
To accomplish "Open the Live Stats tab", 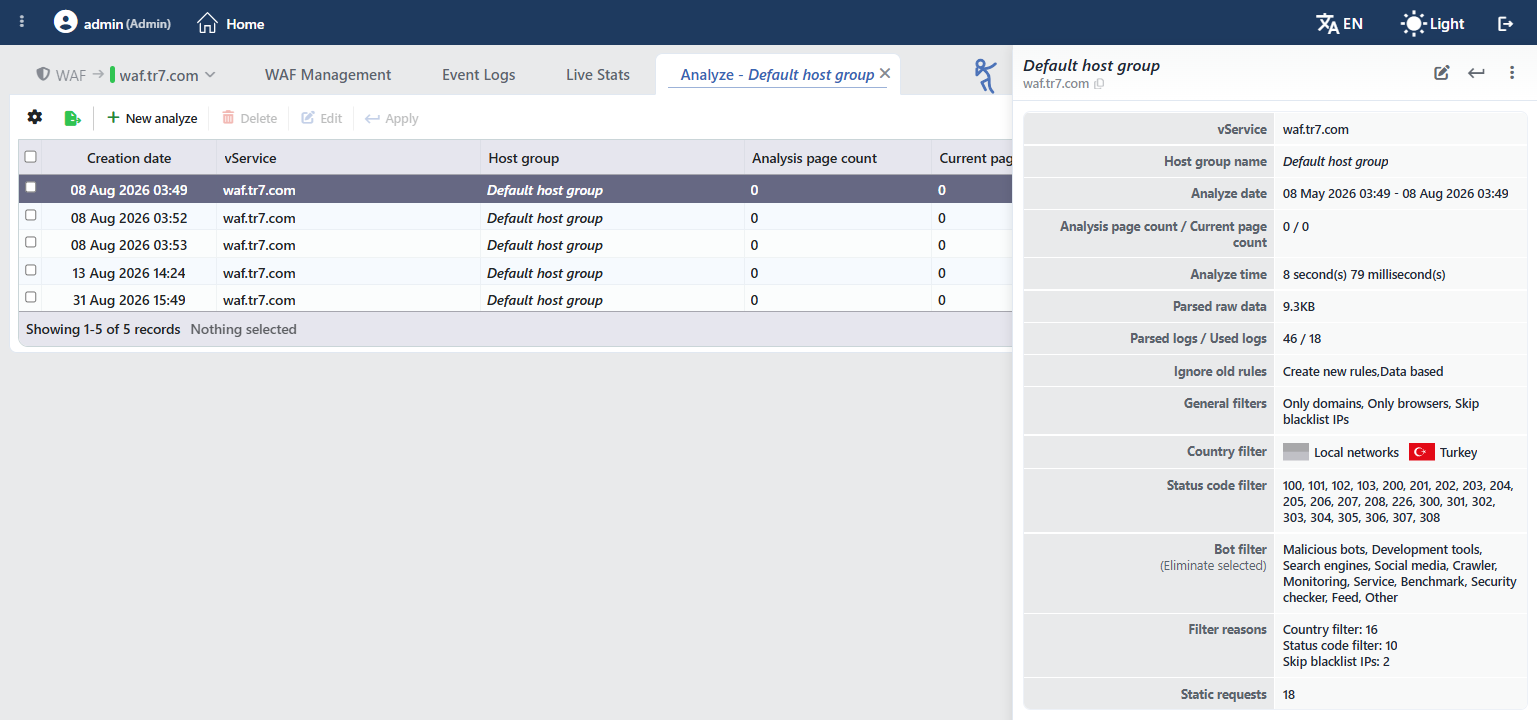I will [598, 75].
